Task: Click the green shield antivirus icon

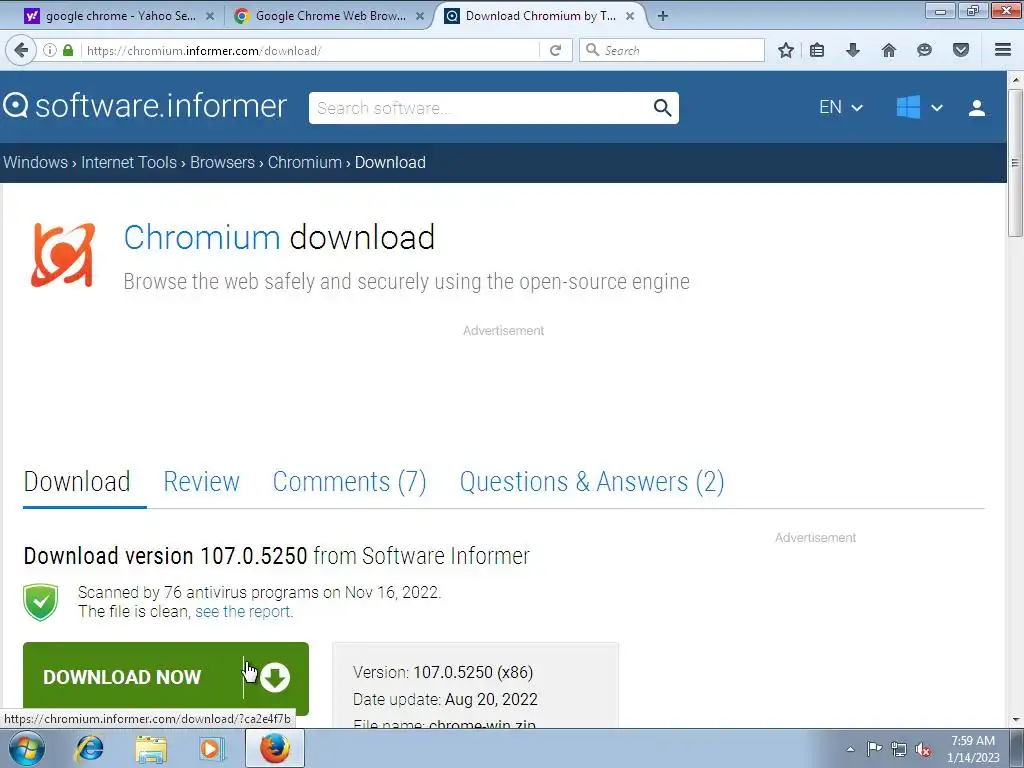Action: (x=40, y=602)
